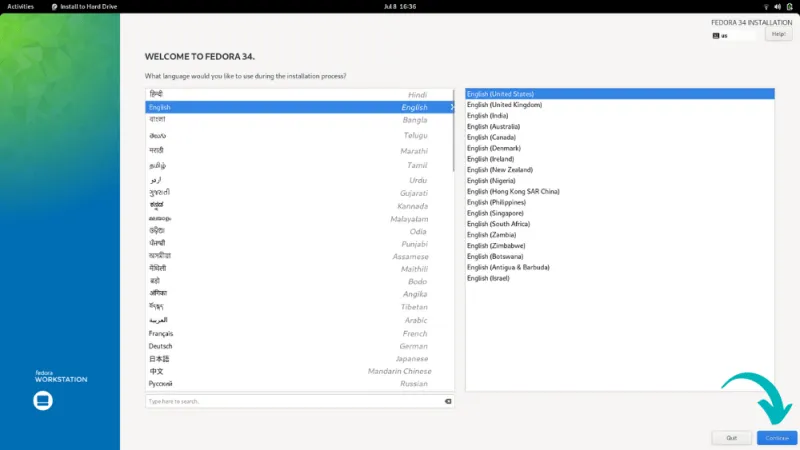Select English (United Kingdom) locale
Image resolution: width=800 pixels, height=450 pixels.
504,105
